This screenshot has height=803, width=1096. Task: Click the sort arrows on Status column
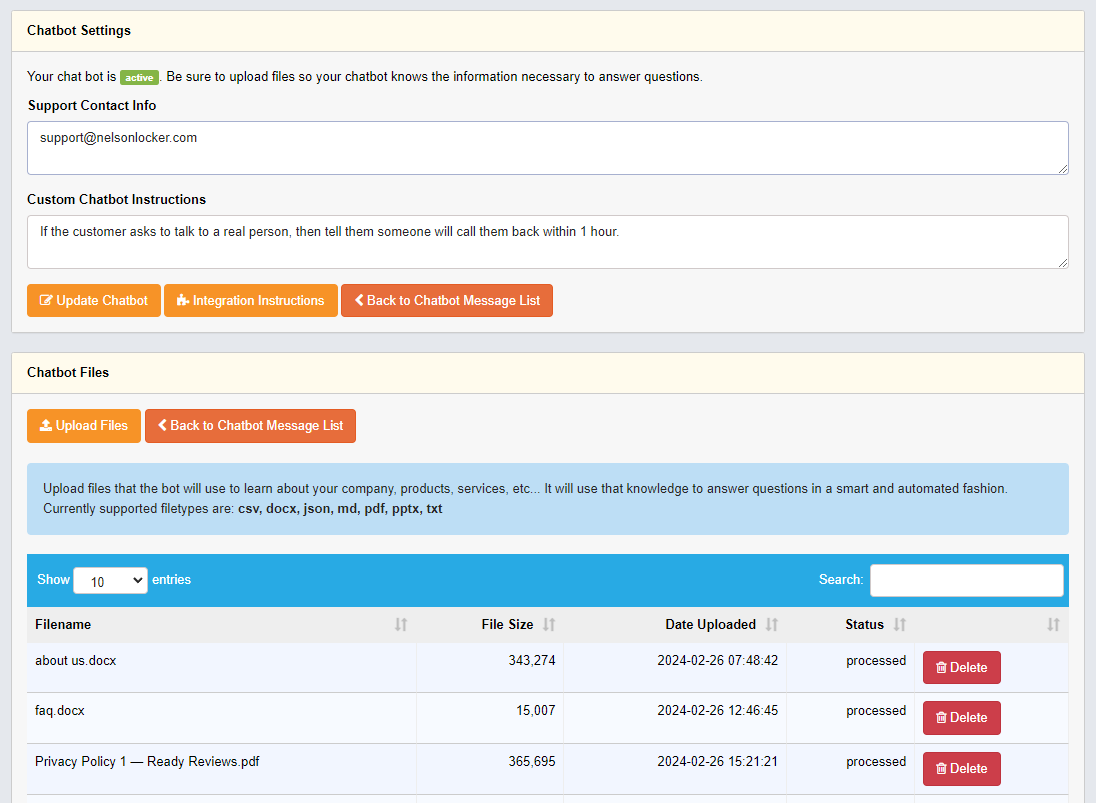pos(898,624)
